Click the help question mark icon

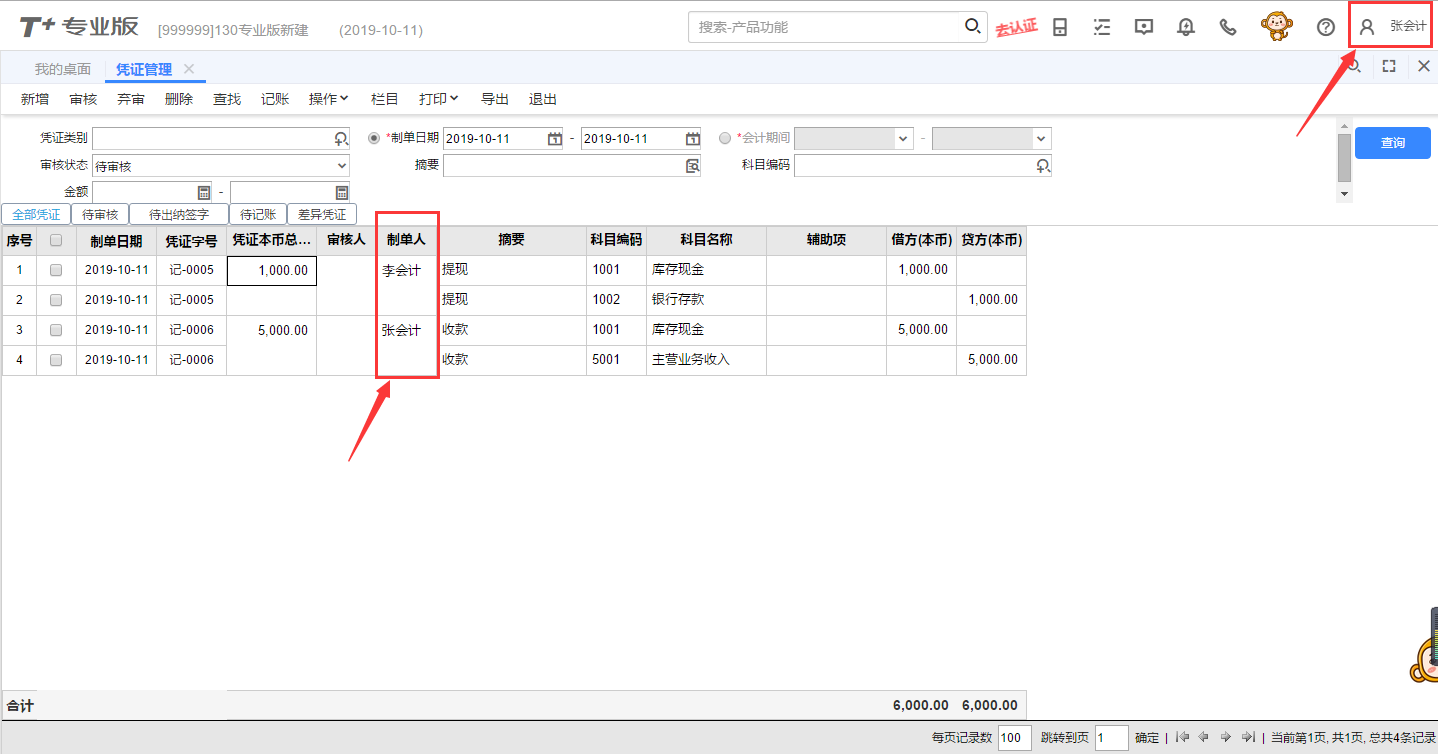(x=1326, y=27)
